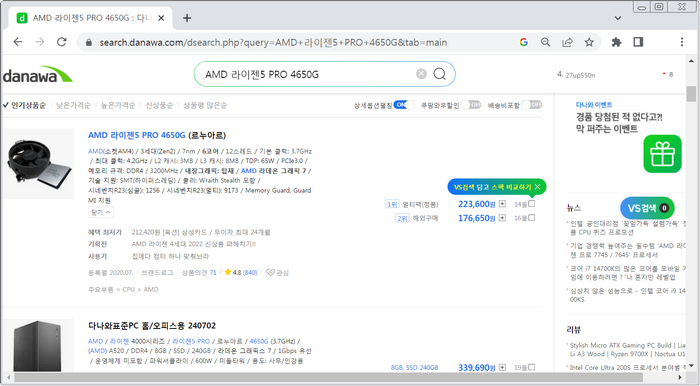Click the zoom magnifier icon in address bar
Screen dimensions: 700x386
(545, 42)
